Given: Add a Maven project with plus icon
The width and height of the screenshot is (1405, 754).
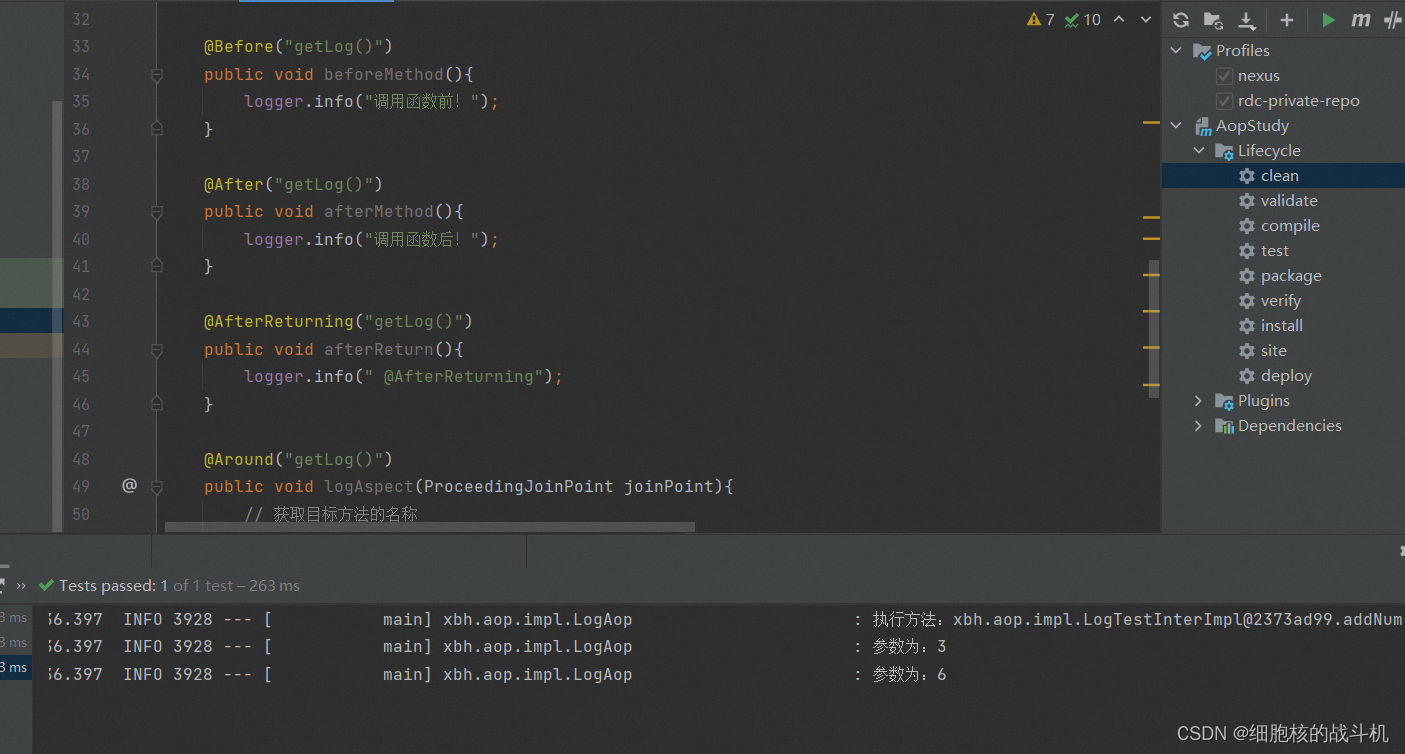Looking at the screenshot, I should (1286, 19).
